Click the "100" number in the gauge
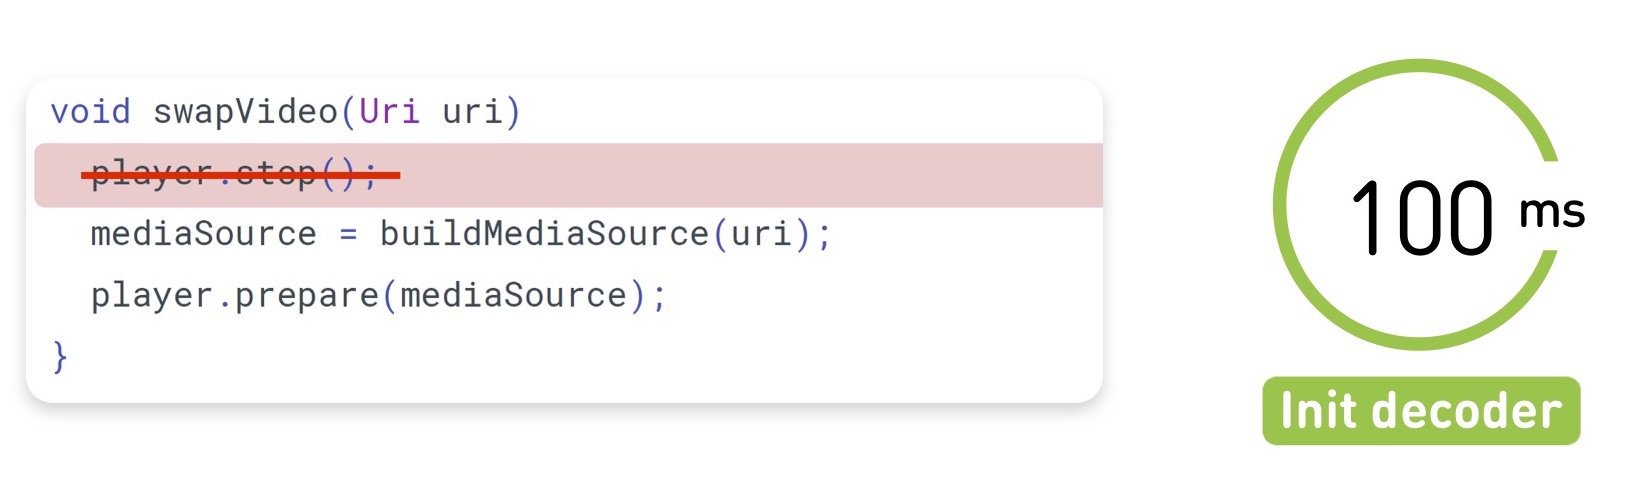1628x498 pixels. point(1421,217)
